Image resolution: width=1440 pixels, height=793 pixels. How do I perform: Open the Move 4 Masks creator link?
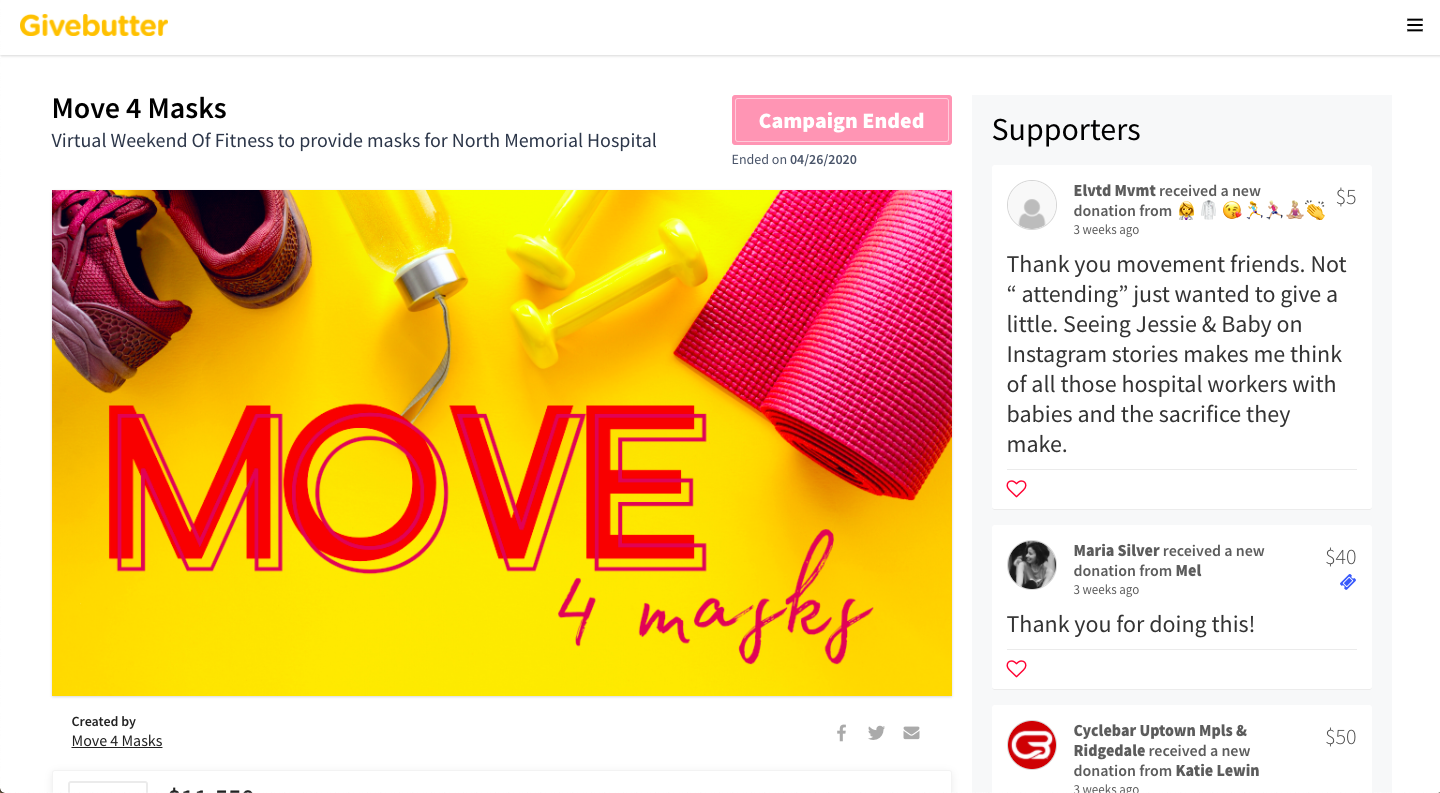point(117,741)
